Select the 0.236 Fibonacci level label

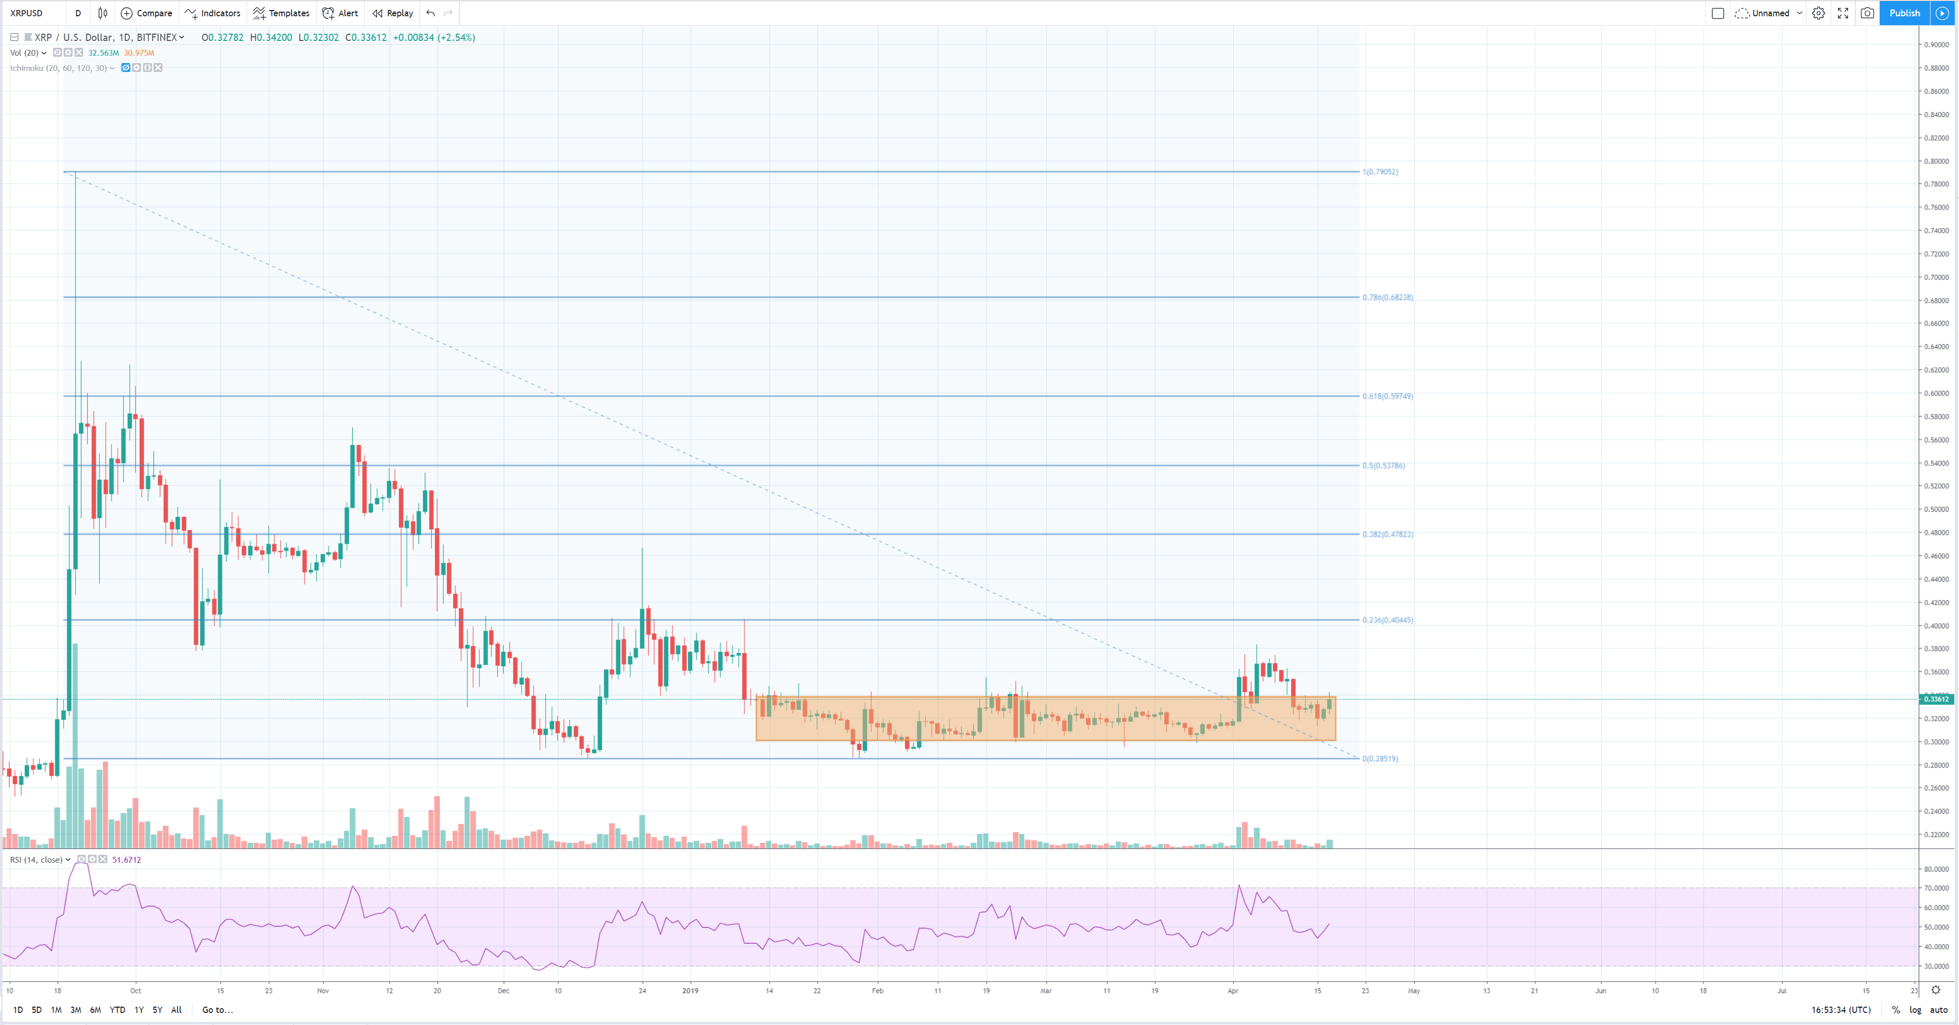1388,620
